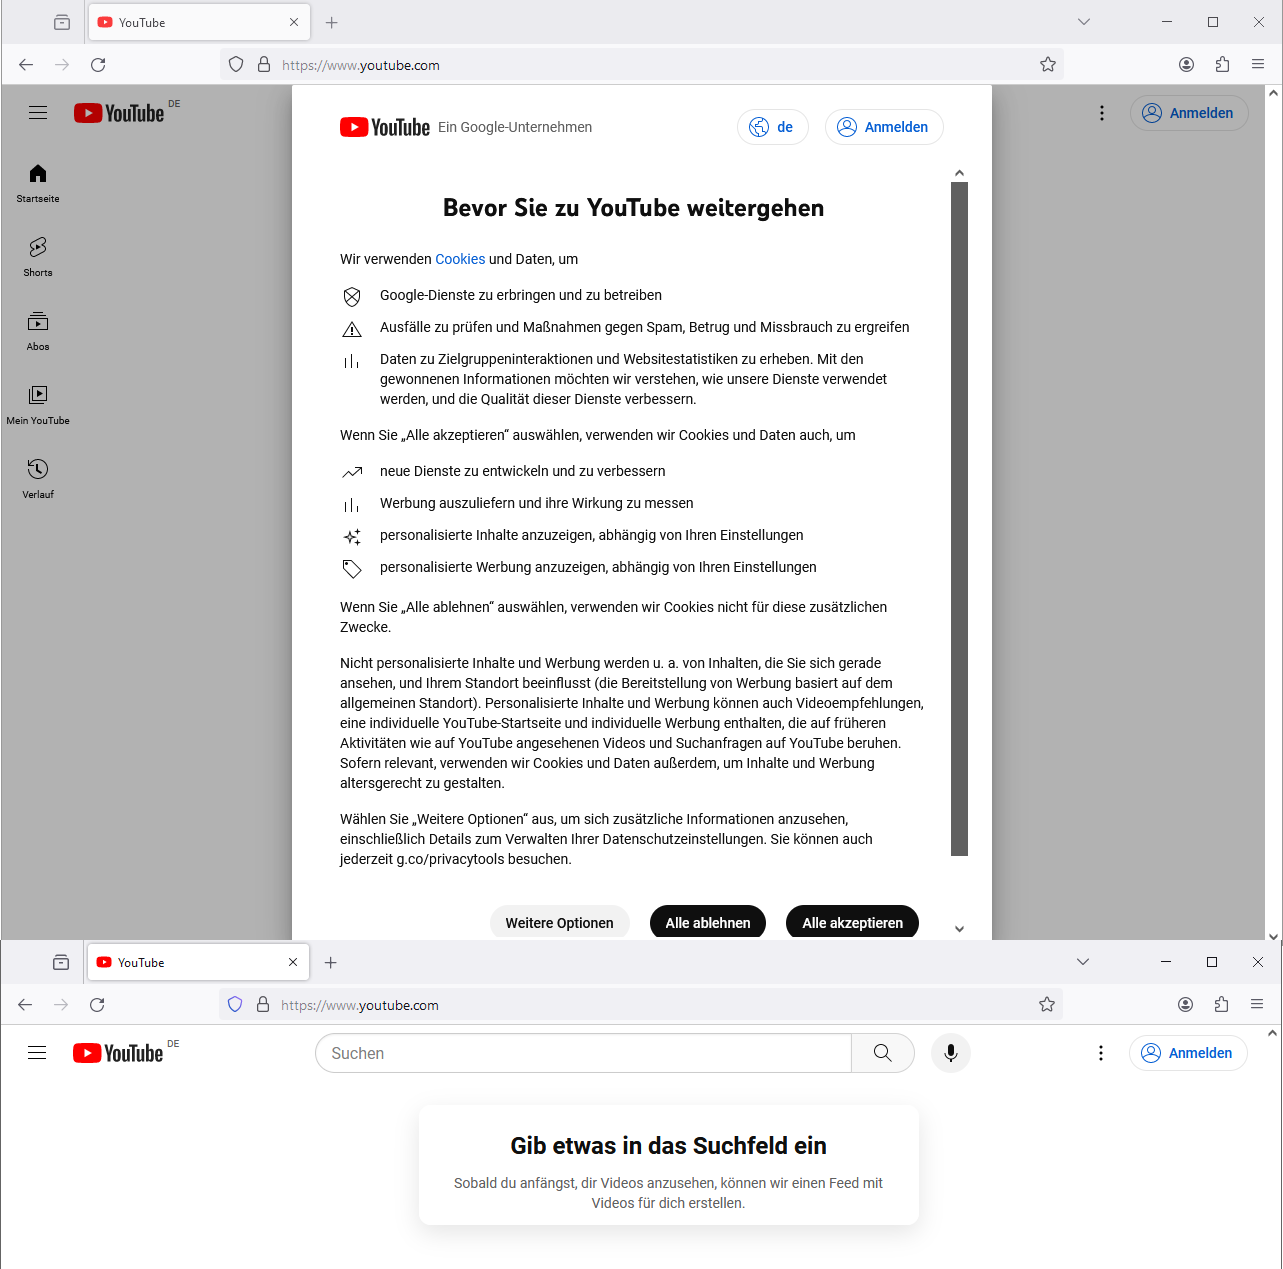Open Firefox account menu in the cookie-consent window
Image resolution: width=1283 pixels, height=1269 pixels.
point(1186,65)
